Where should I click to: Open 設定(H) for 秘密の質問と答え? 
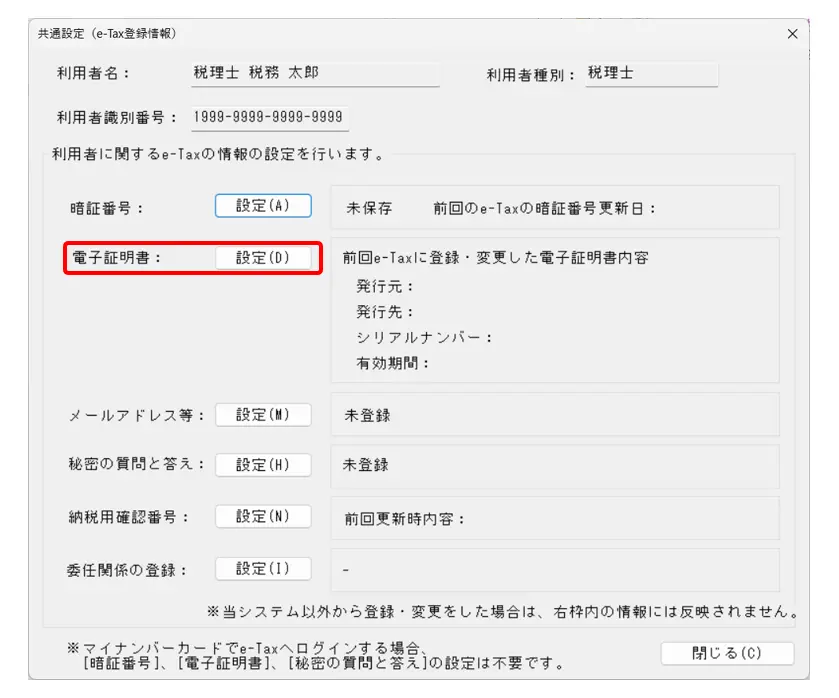(263, 465)
